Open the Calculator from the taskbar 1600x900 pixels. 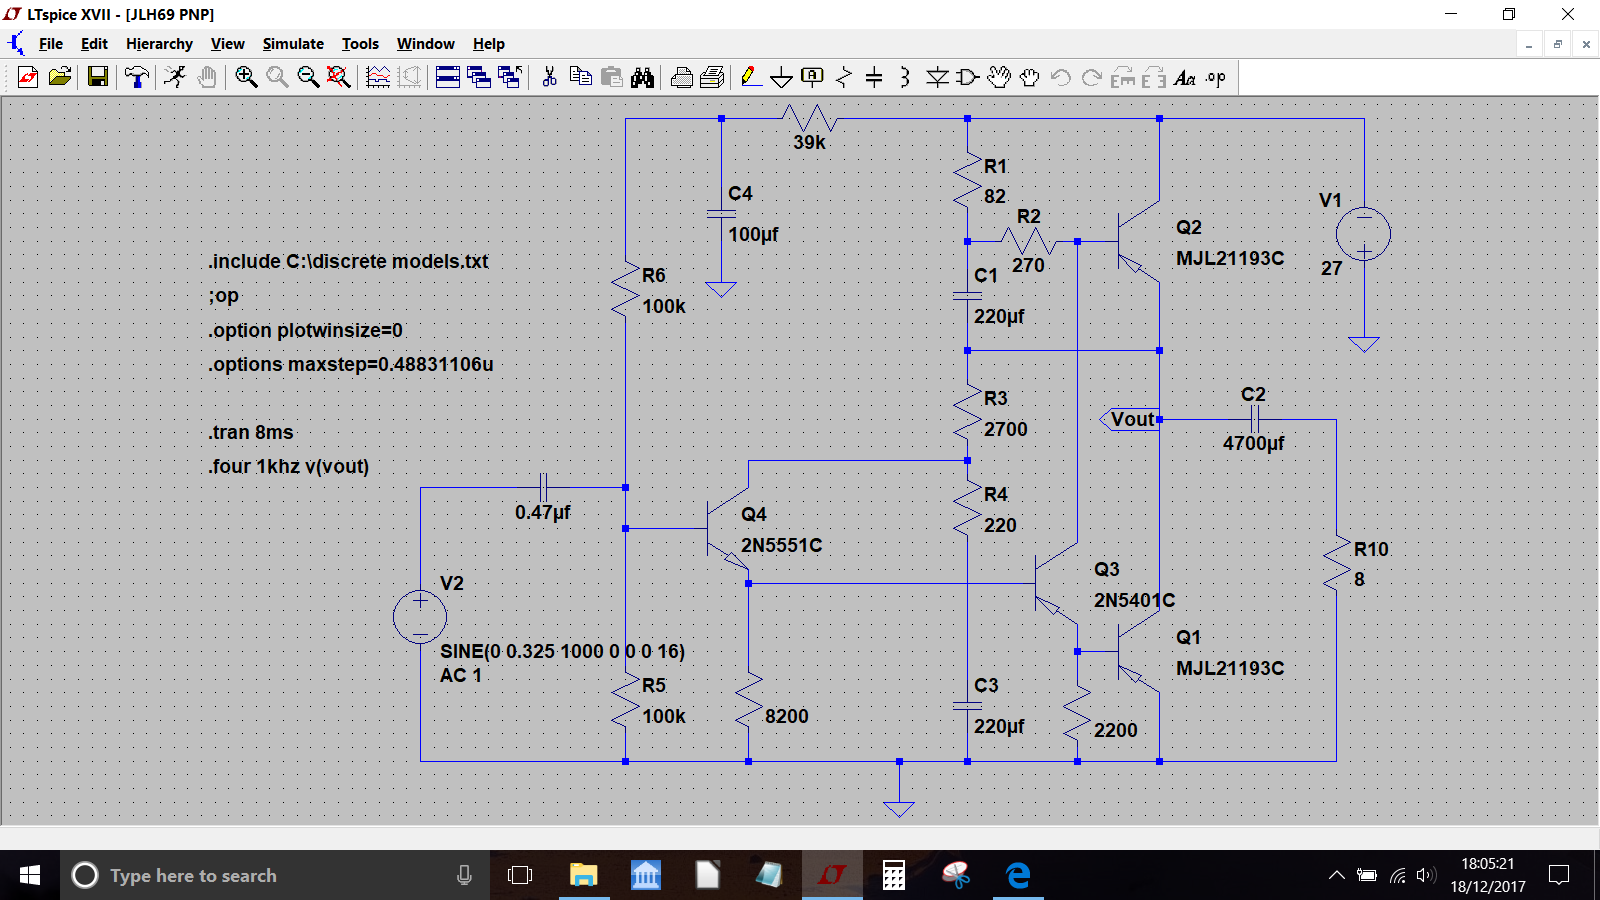point(894,875)
